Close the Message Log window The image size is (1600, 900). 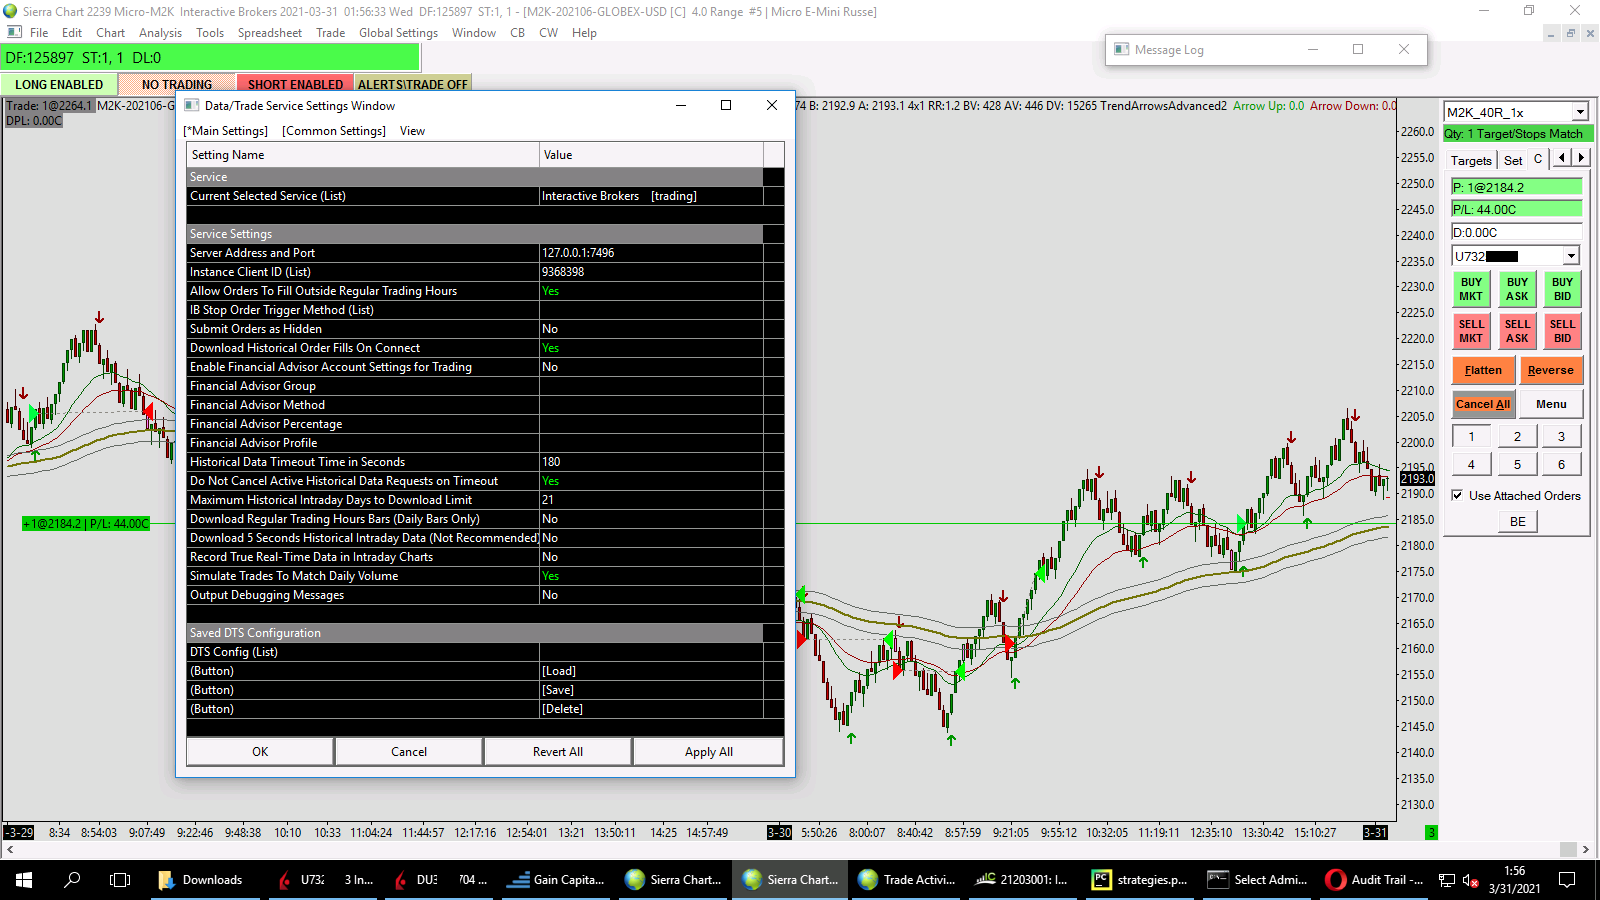click(x=1404, y=49)
